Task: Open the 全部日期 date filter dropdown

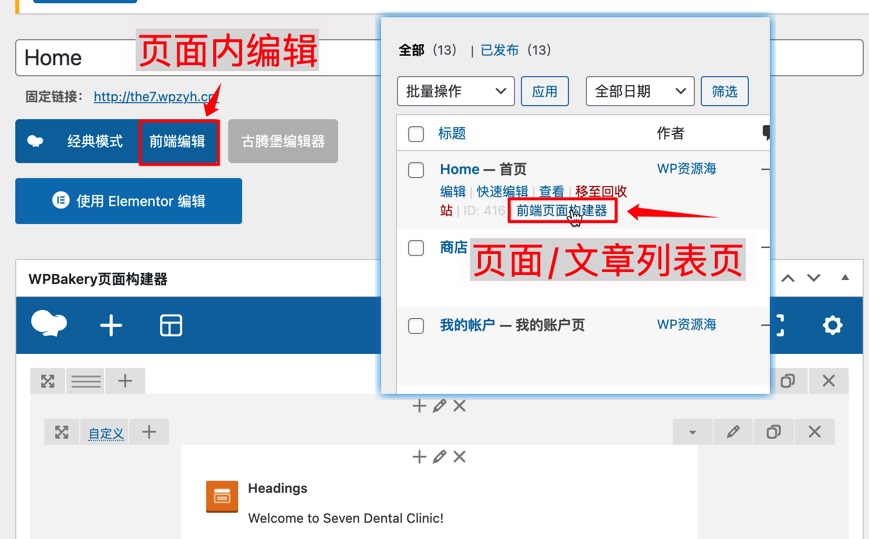Action: click(x=640, y=91)
